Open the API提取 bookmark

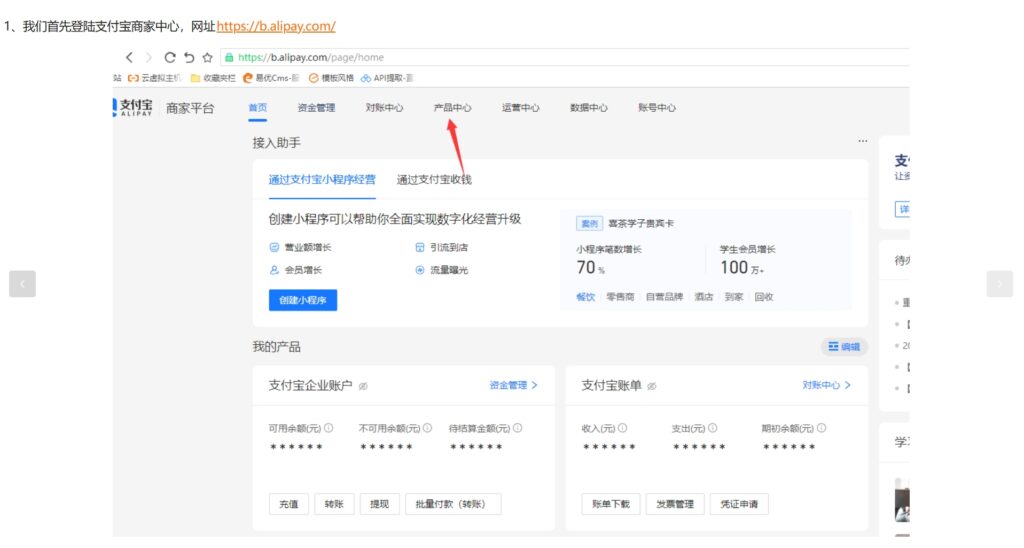coord(387,78)
